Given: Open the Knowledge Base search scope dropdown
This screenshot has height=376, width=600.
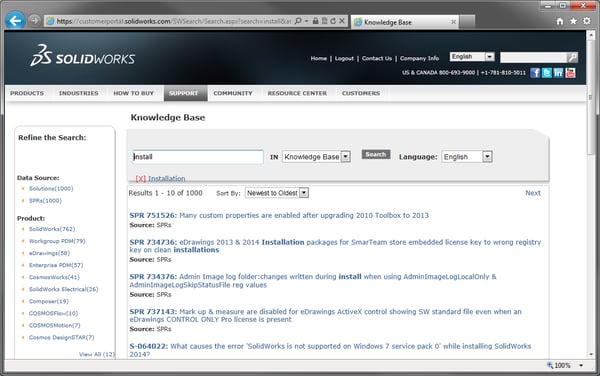Looking at the screenshot, I should coord(316,157).
